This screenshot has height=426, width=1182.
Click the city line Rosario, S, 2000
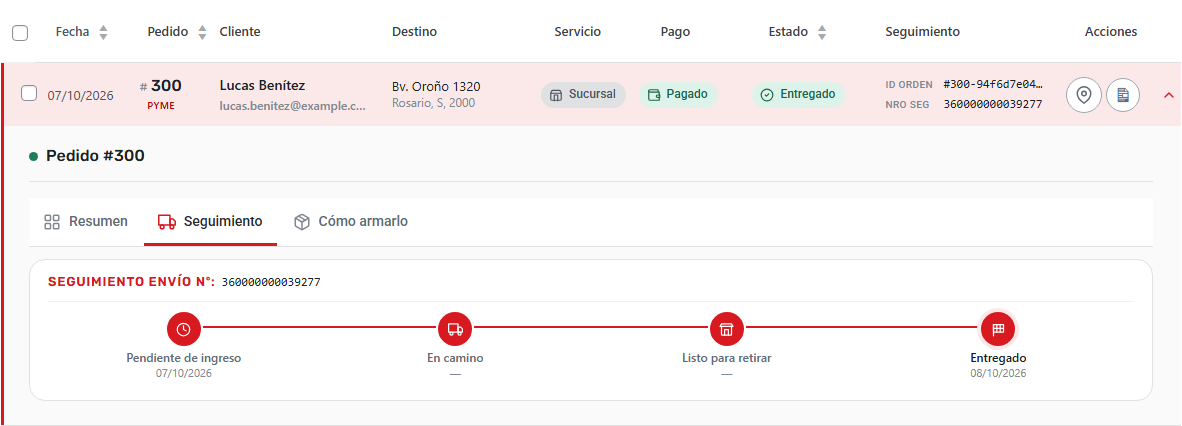coord(433,103)
